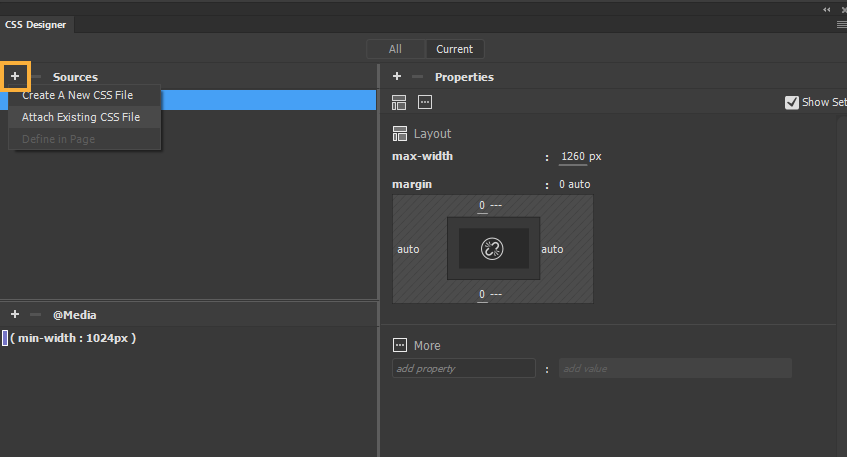Click the Add Media Query plus icon

click(x=15, y=314)
